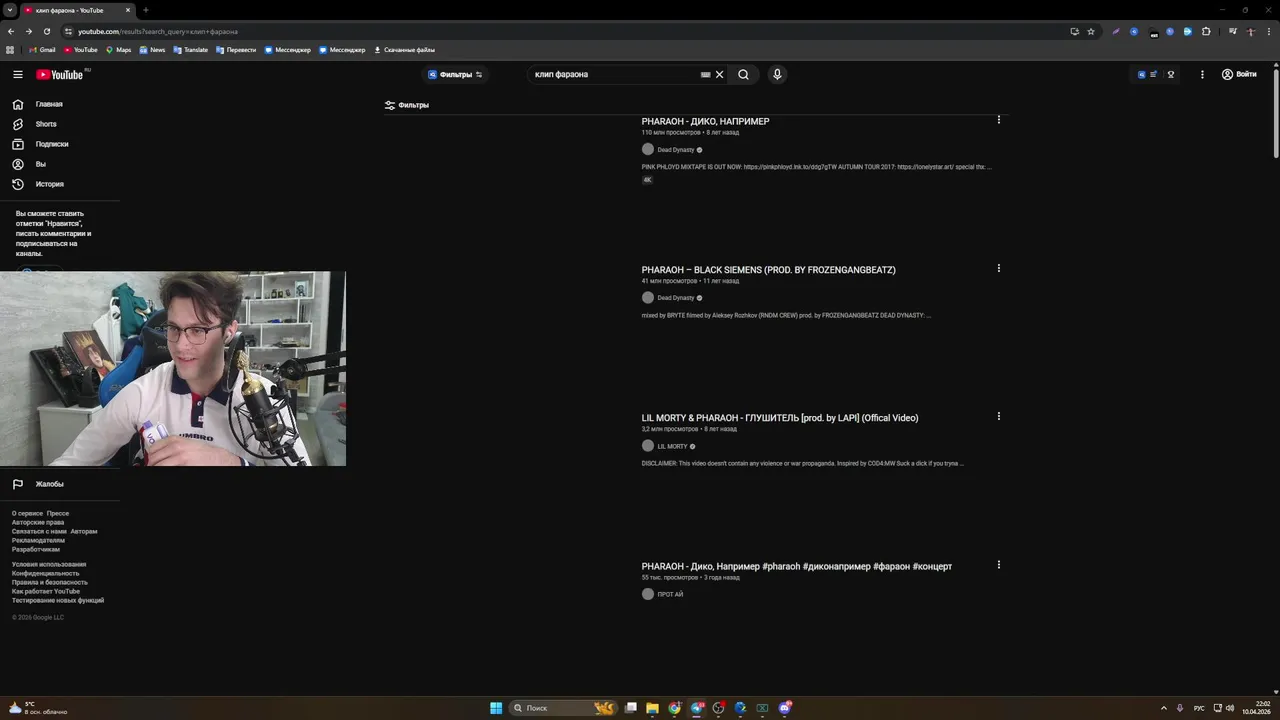
Task: Click LIL MORTY channel avatar
Action: (647, 446)
